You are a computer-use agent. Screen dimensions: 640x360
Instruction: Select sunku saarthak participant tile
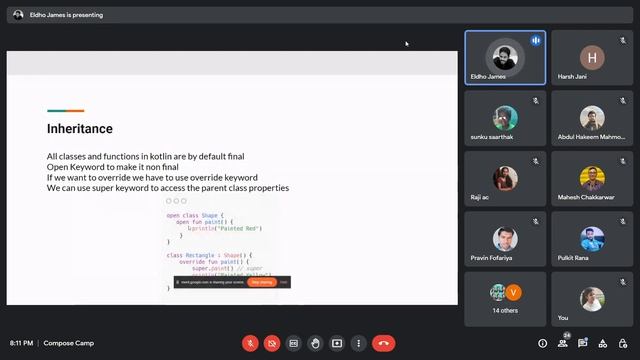[x=505, y=118]
